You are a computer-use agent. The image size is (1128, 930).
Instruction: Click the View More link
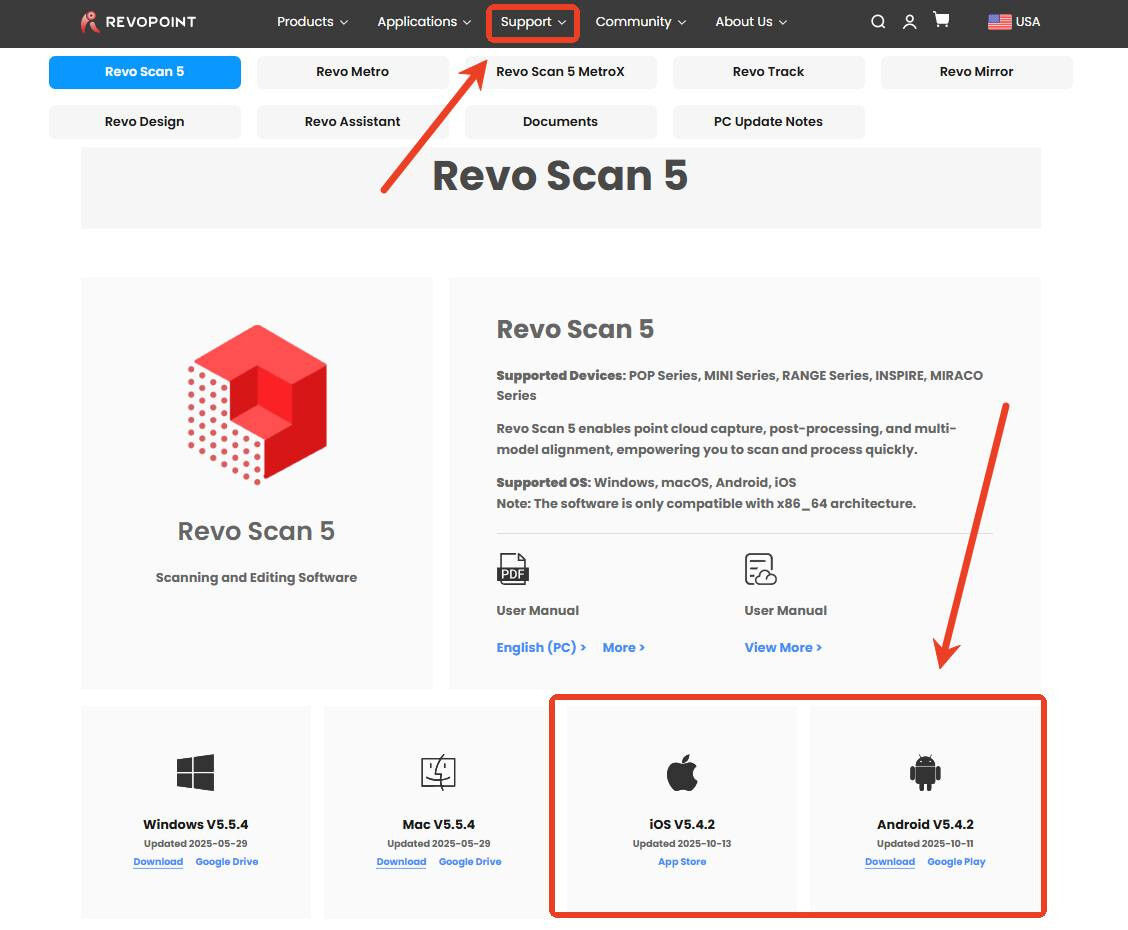[x=783, y=647]
